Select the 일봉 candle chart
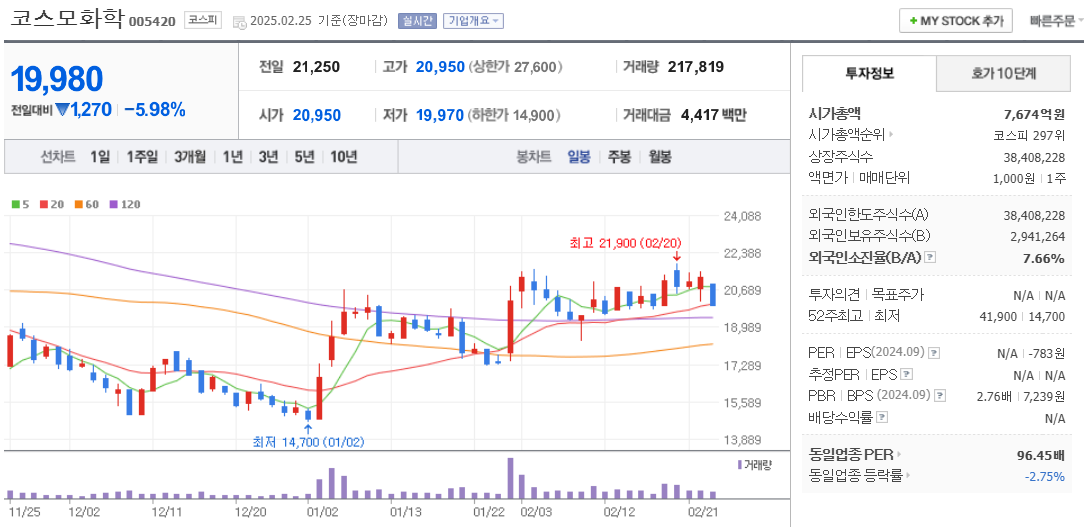1088x527 pixels. [579, 157]
